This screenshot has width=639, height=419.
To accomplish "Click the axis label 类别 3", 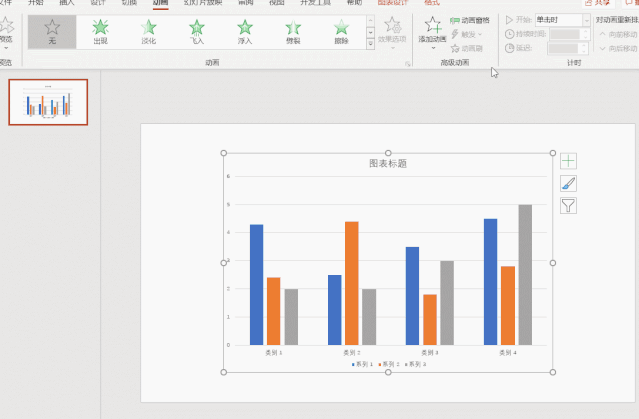I will pyautogui.click(x=430, y=353).
